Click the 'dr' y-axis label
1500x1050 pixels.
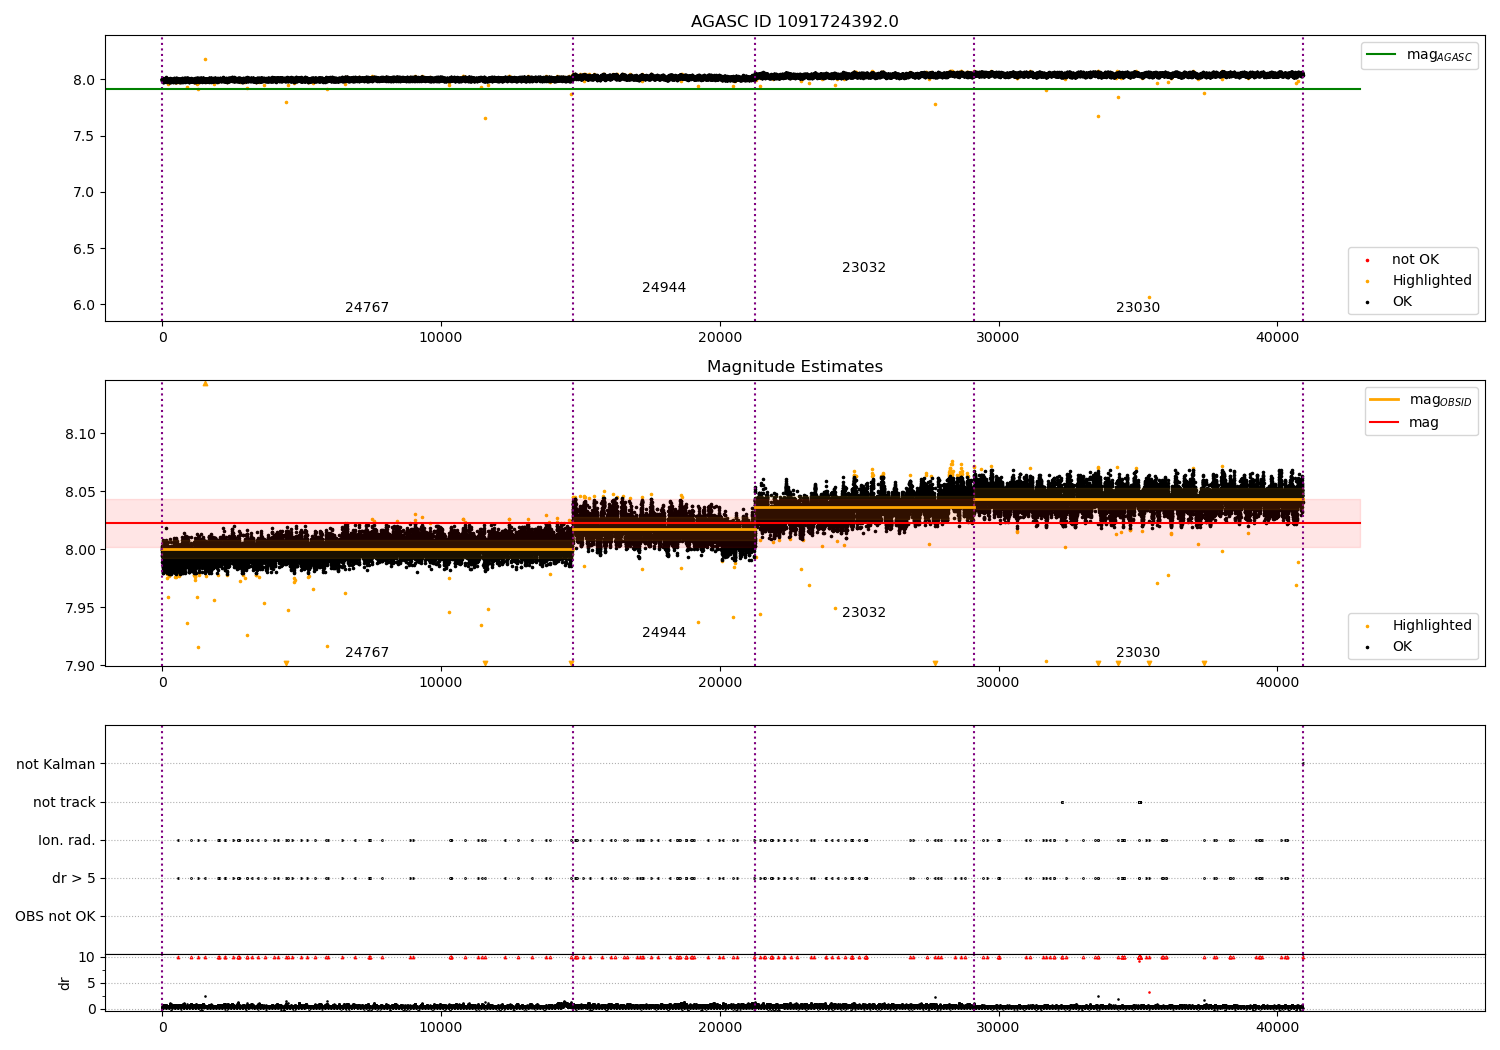(x=65, y=983)
